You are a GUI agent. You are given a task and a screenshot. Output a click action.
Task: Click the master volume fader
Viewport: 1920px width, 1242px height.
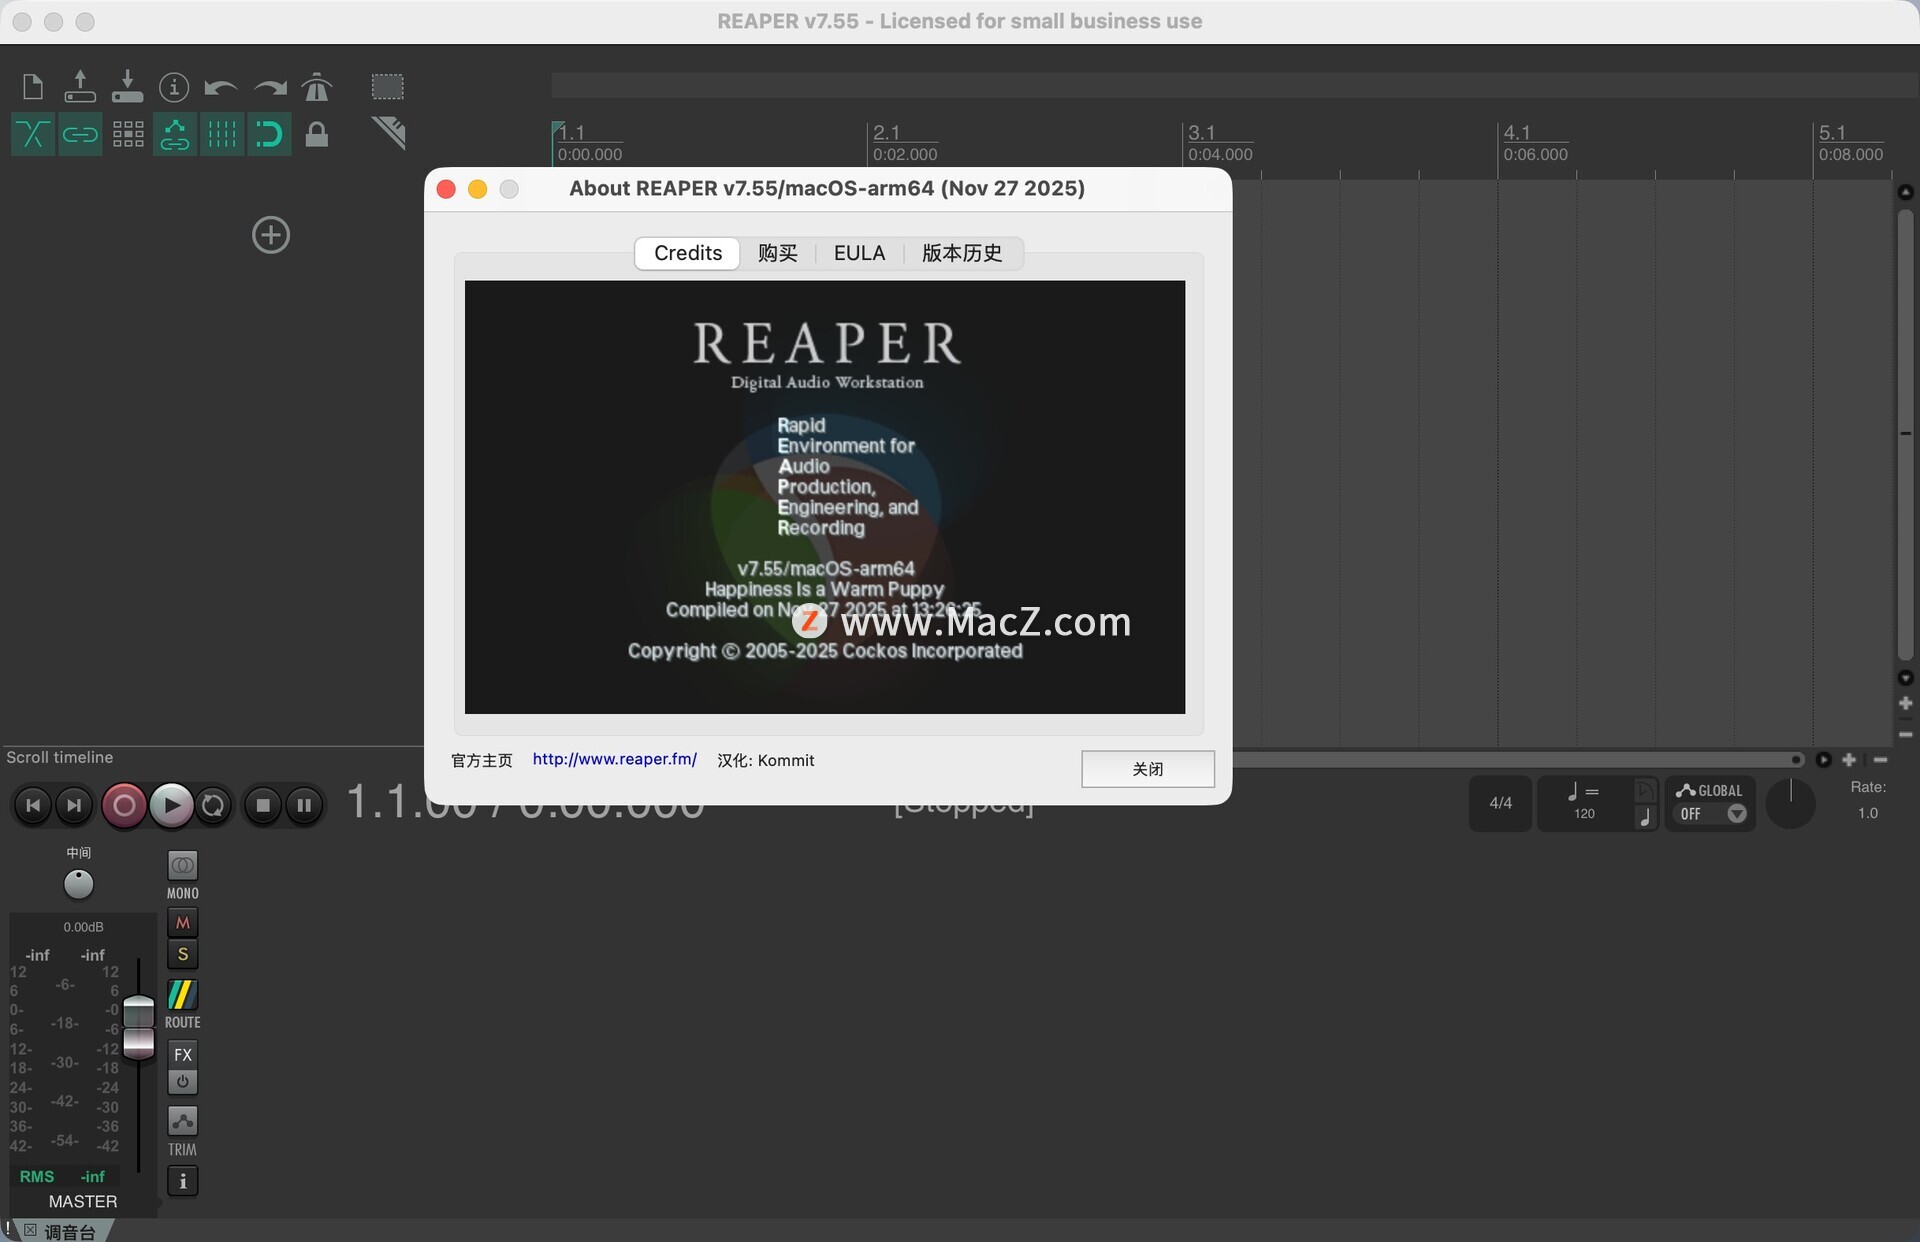tap(138, 1028)
